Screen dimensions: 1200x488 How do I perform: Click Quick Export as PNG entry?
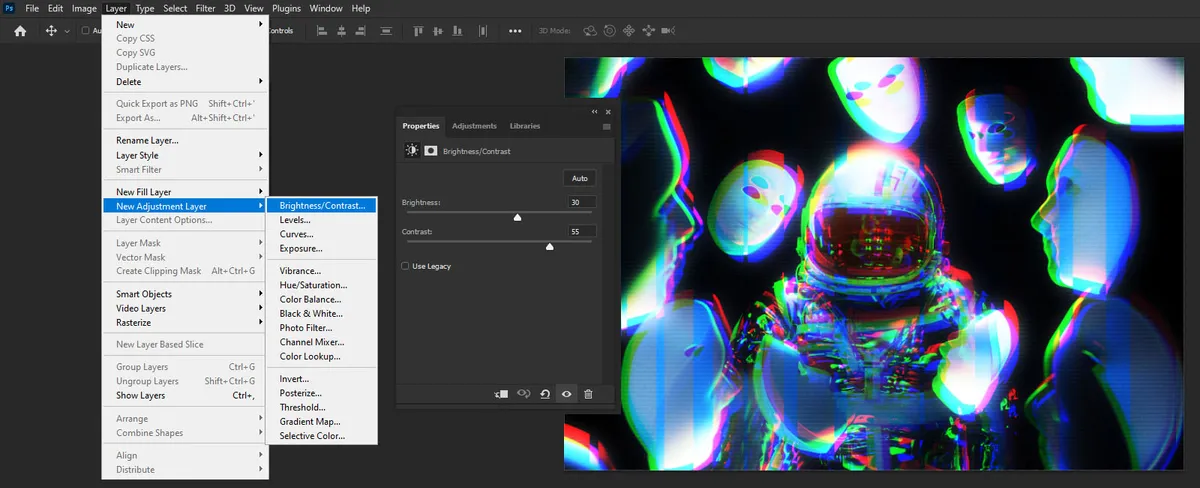point(185,104)
